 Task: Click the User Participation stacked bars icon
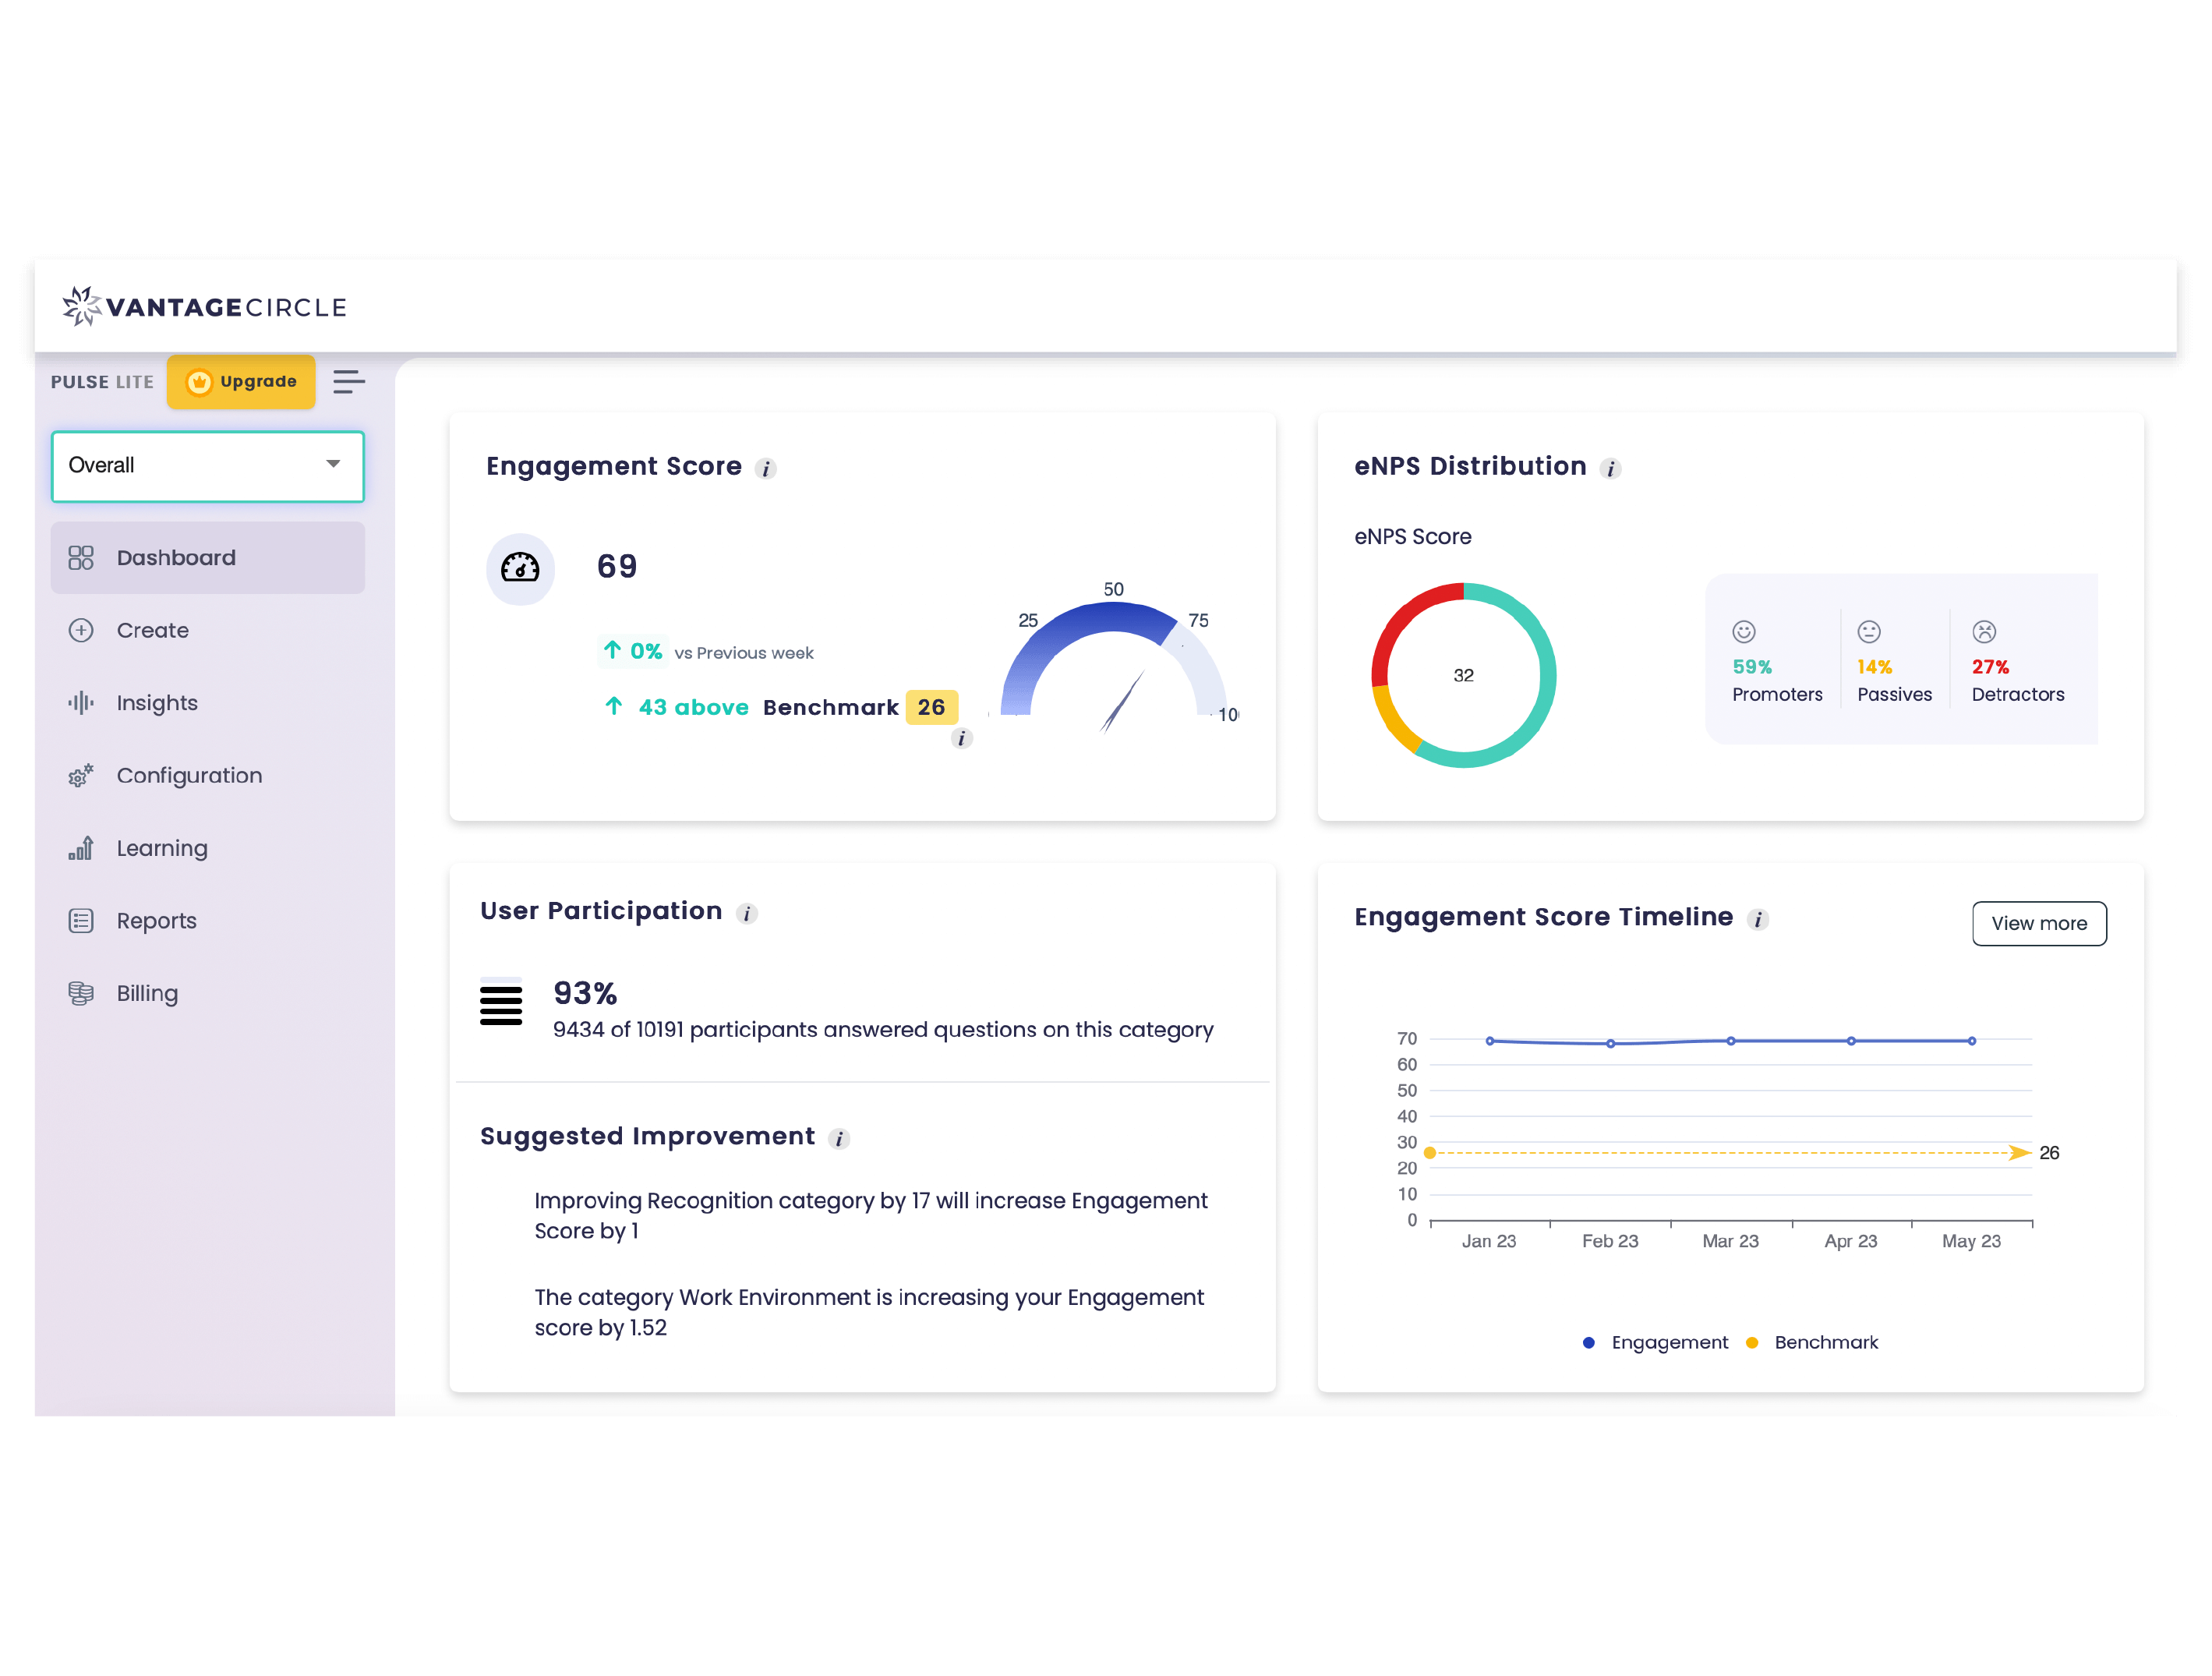[501, 1001]
